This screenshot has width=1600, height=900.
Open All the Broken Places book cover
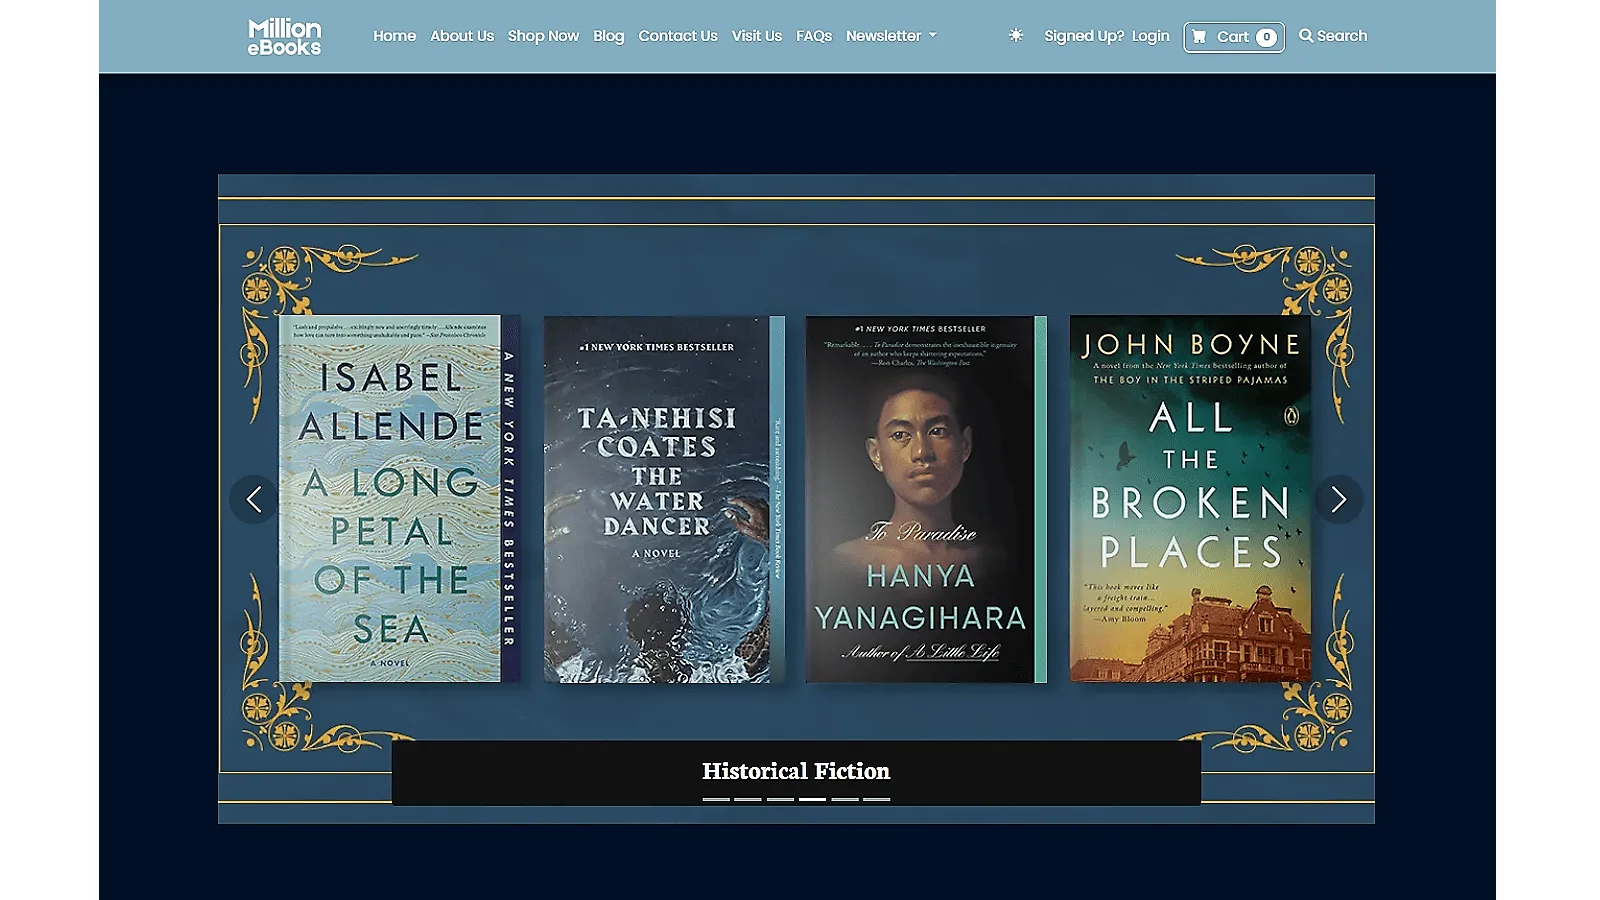[x=1190, y=499]
